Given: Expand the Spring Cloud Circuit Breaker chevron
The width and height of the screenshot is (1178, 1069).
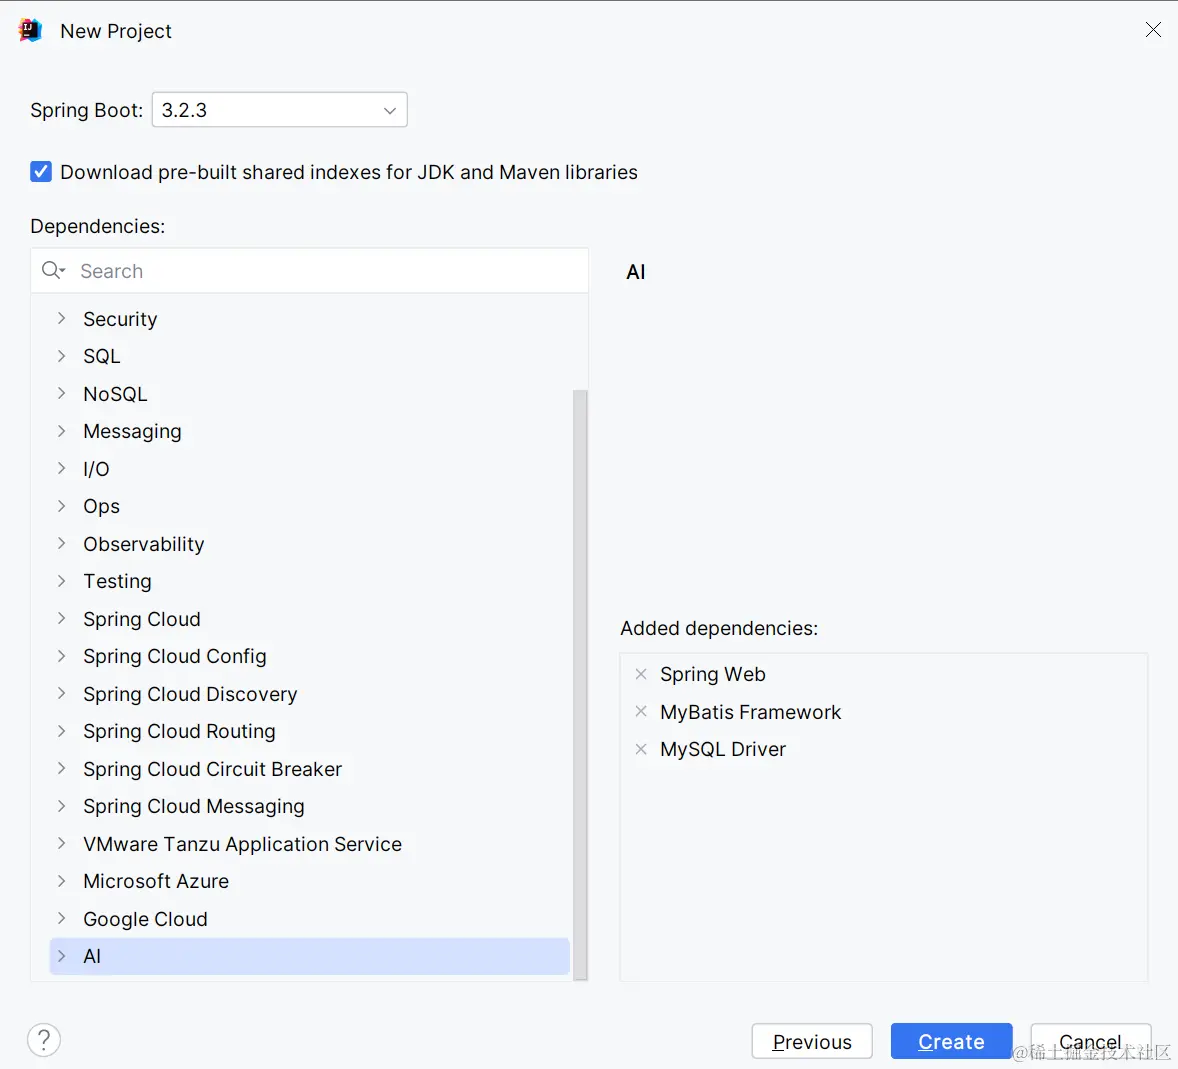Looking at the screenshot, I should 62,769.
